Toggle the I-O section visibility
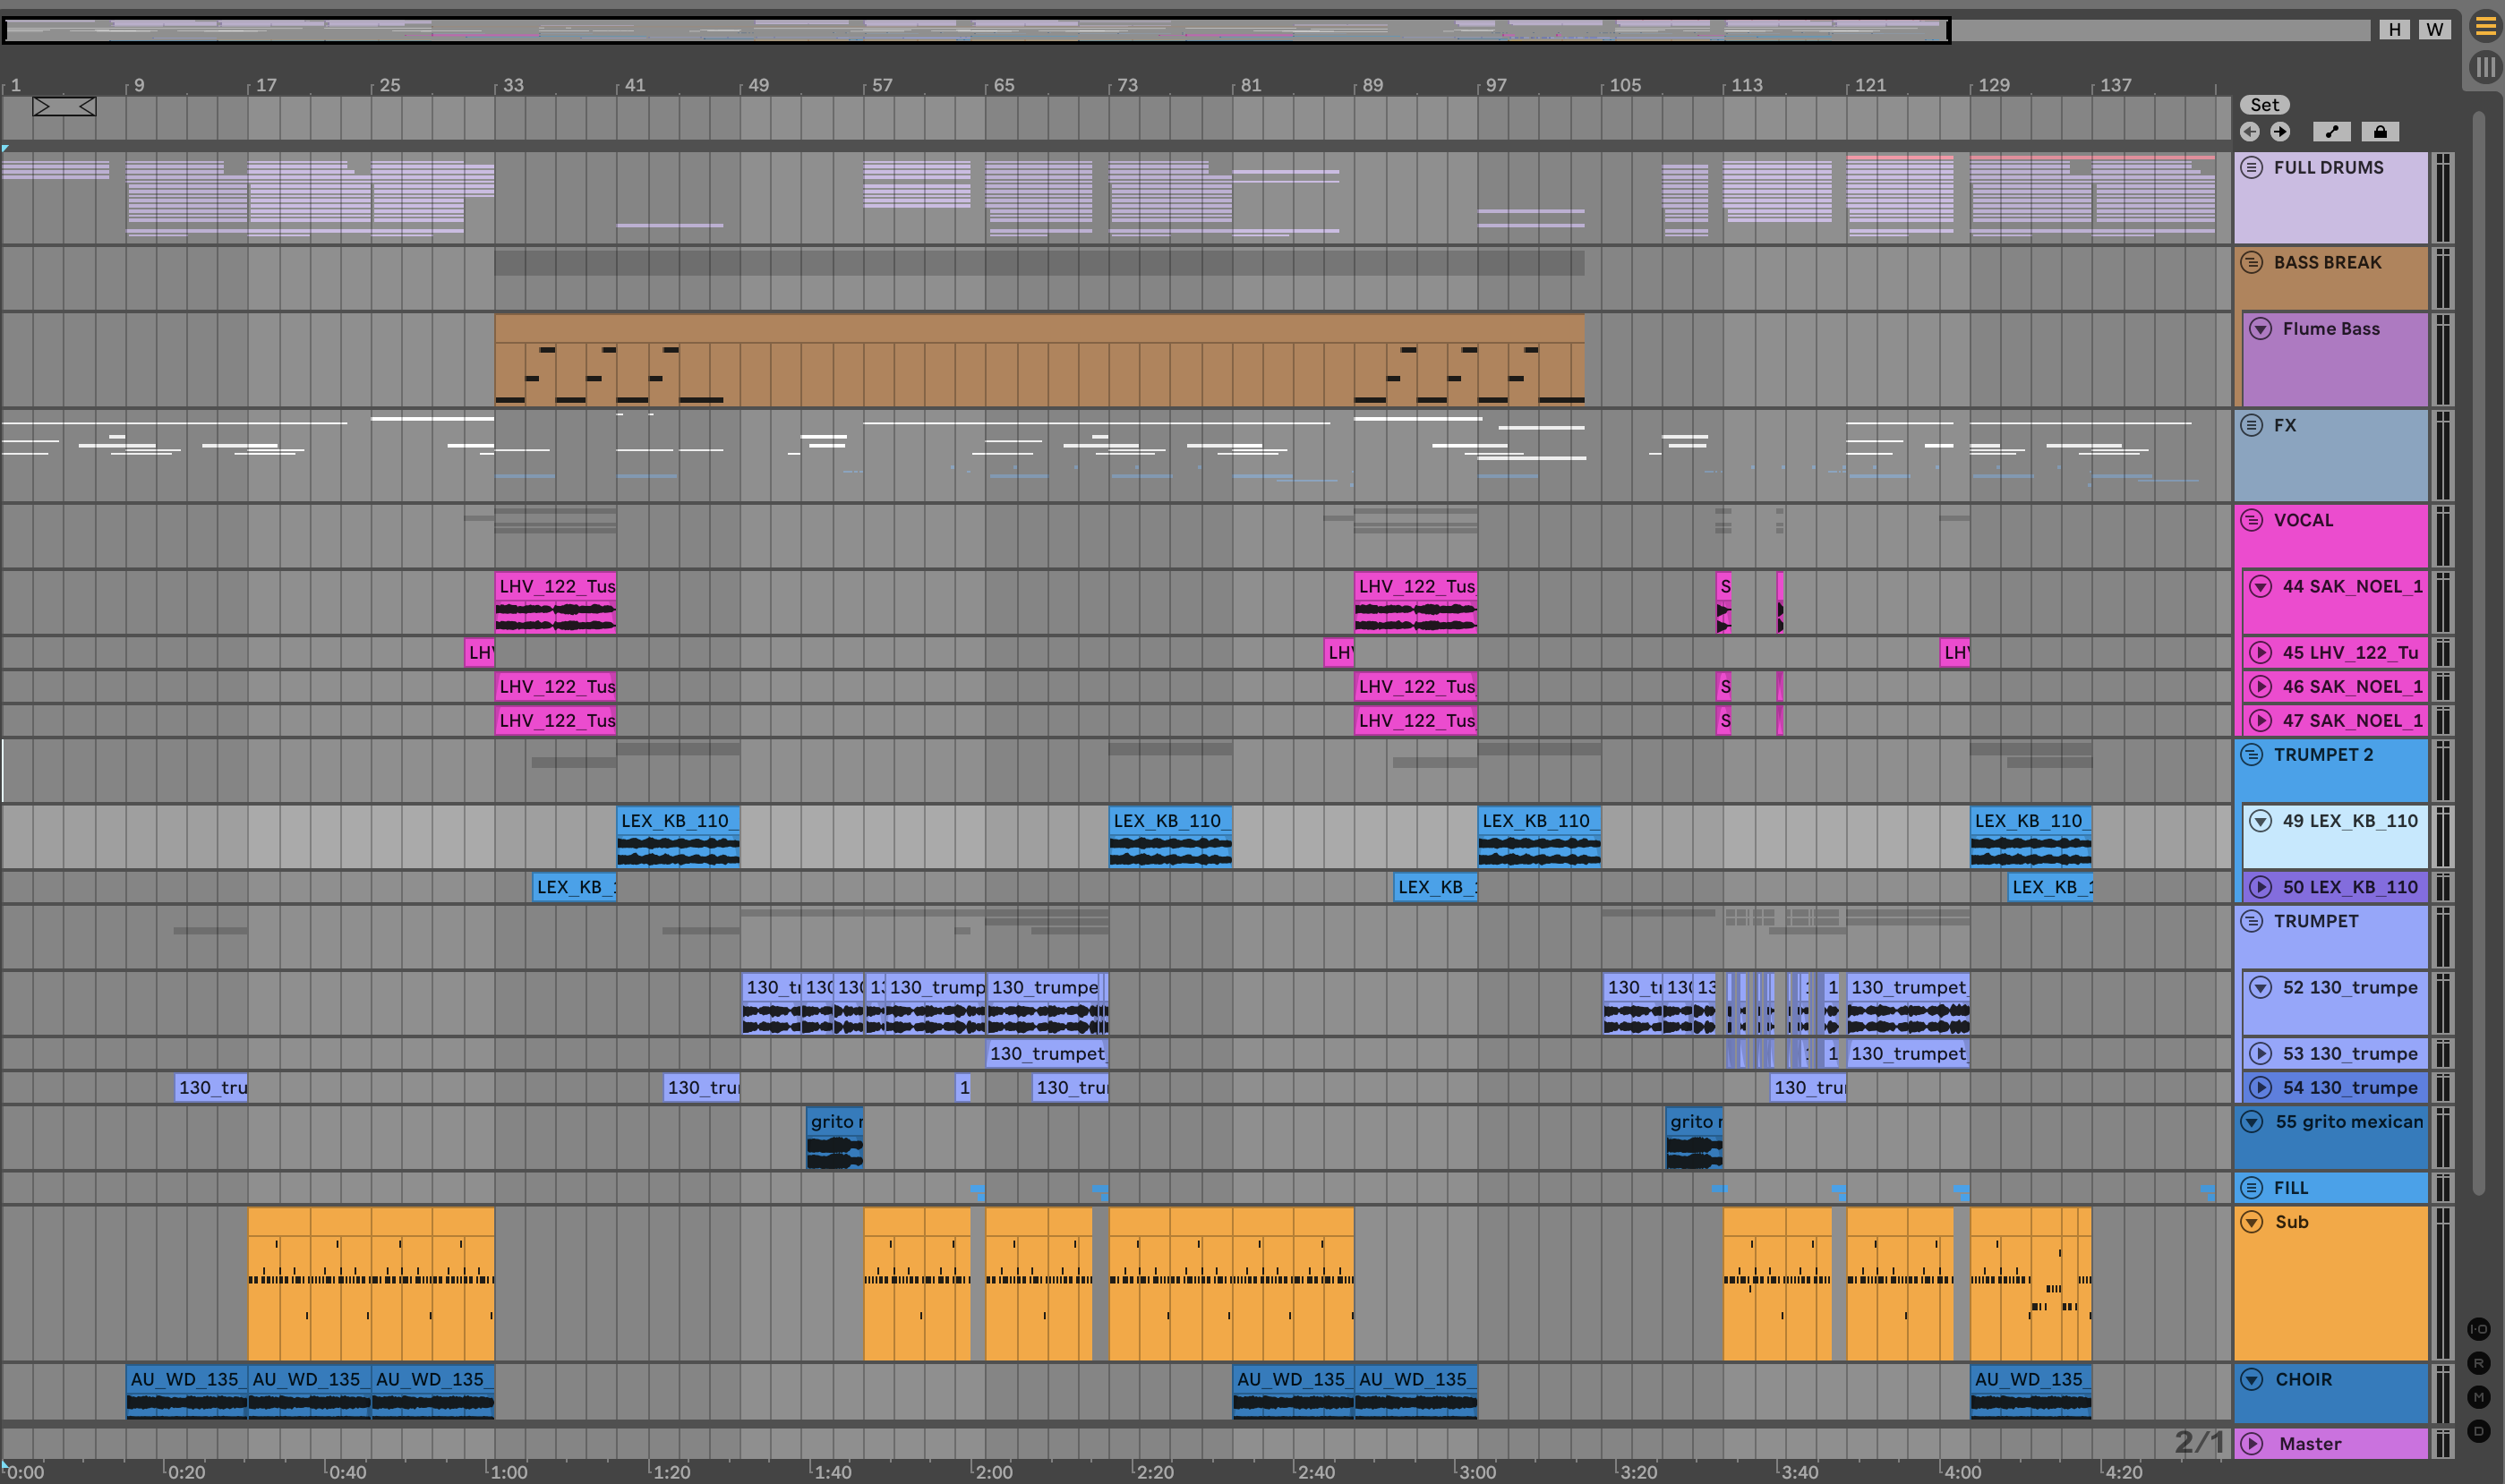2505x1484 pixels. (x=2478, y=1329)
